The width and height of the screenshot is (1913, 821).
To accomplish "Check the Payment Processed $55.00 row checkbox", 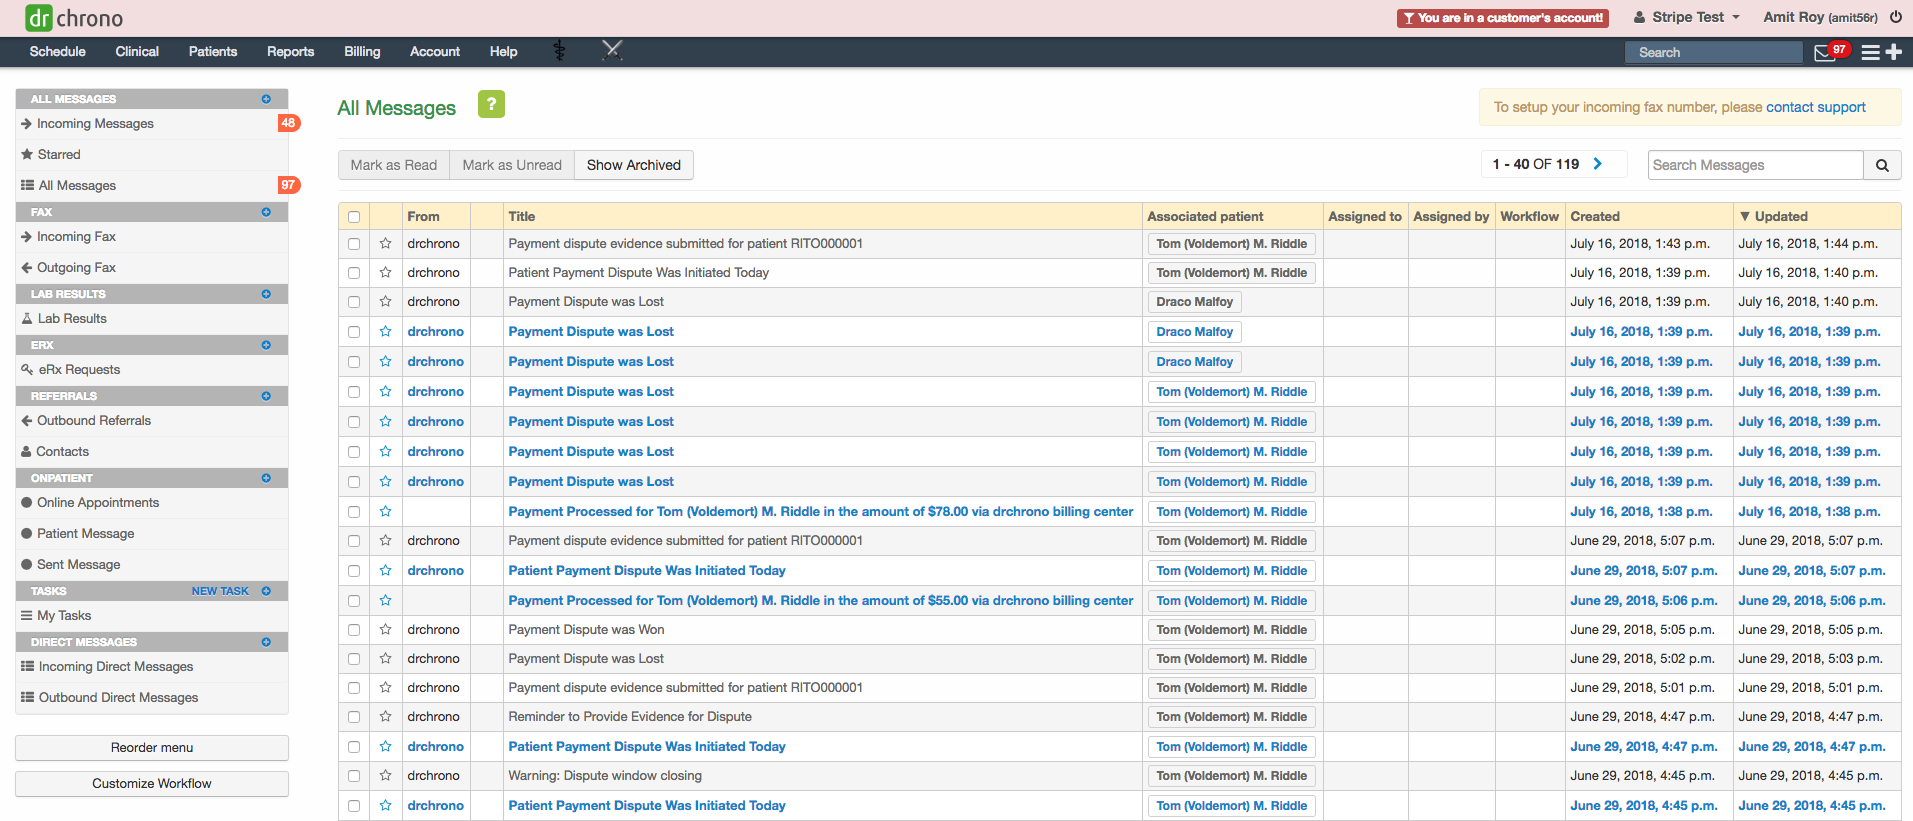I will coord(354,601).
